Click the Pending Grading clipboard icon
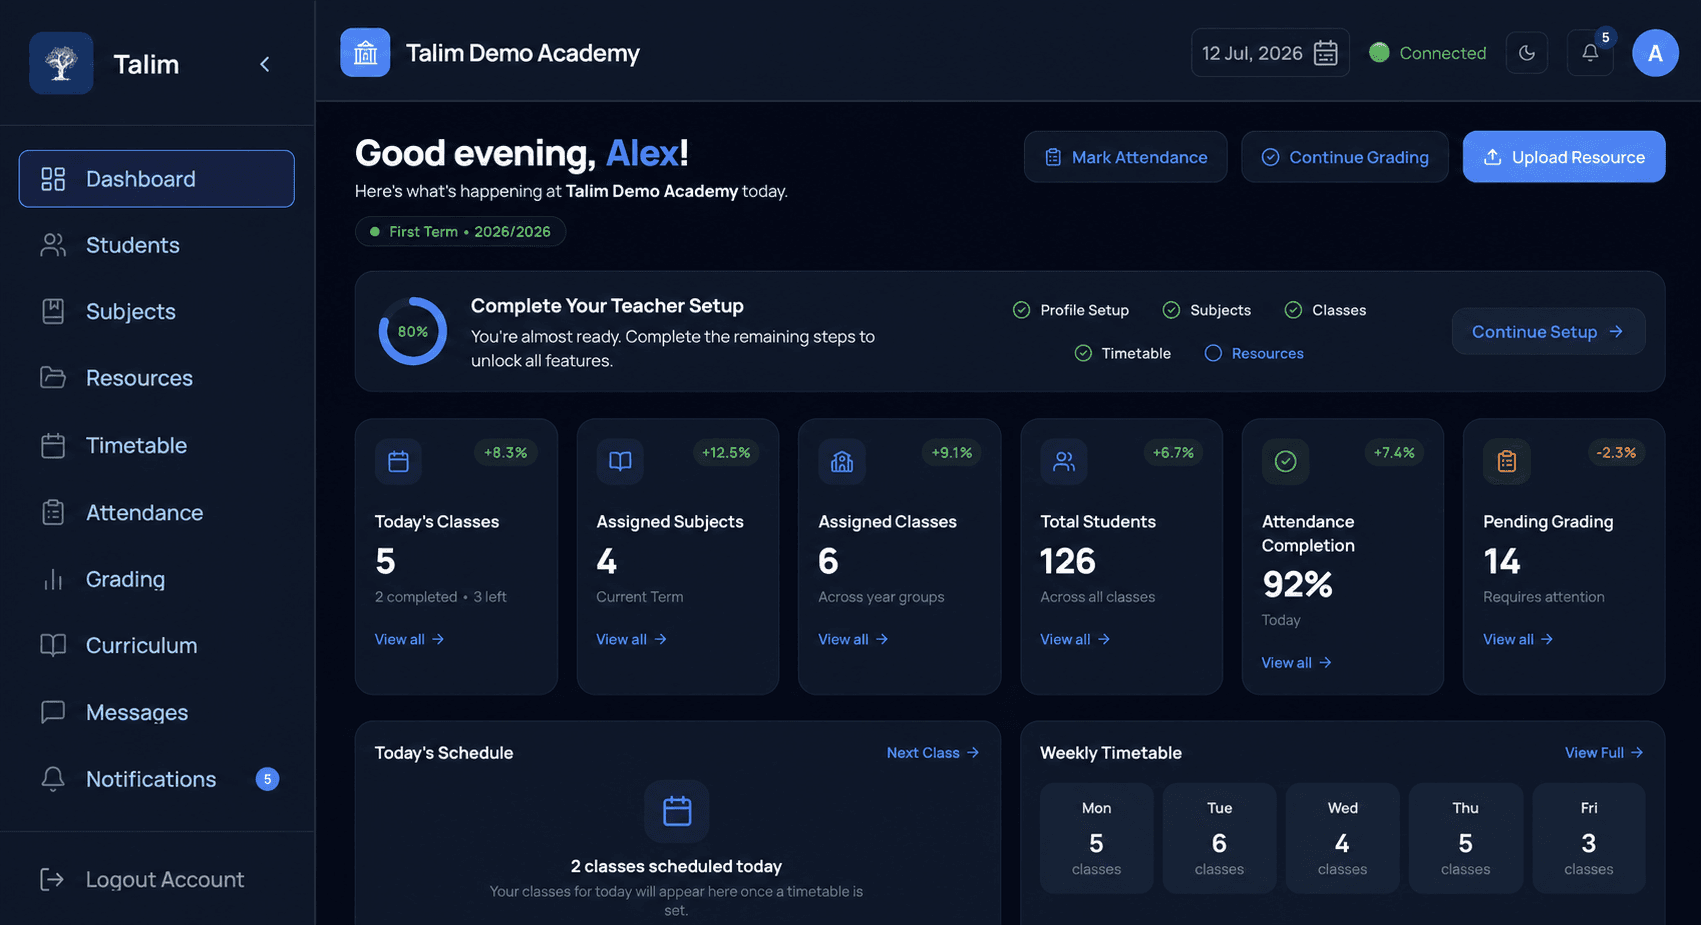Image resolution: width=1701 pixels, height=925 pixels. (x=1507, y=461)
